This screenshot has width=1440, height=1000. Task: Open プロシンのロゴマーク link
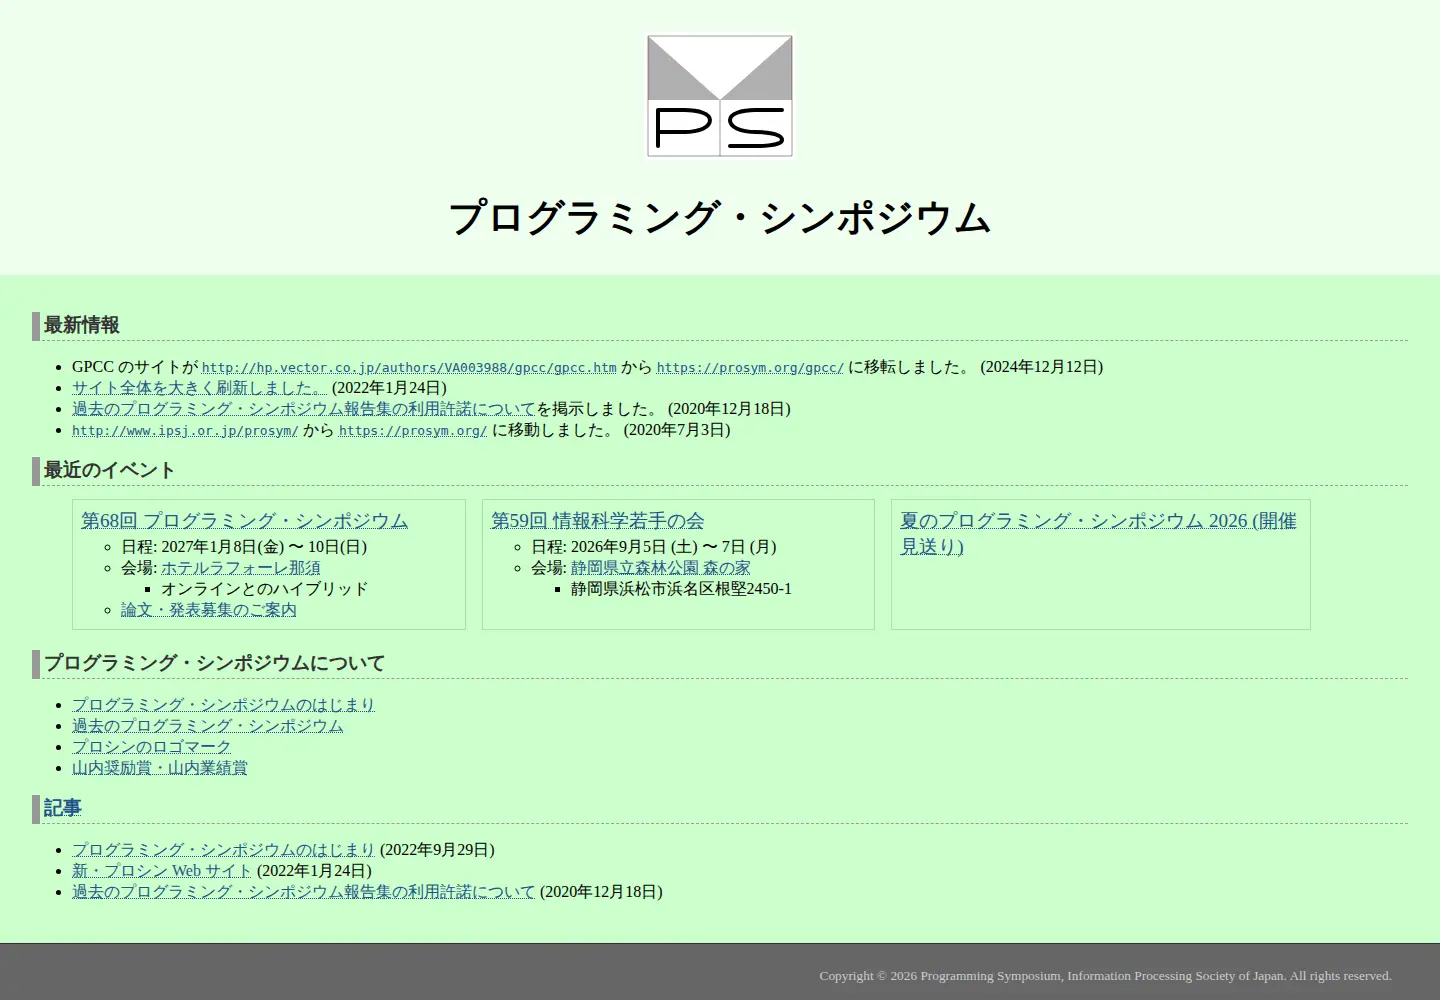pyautogui.click(x=151, y=747)
